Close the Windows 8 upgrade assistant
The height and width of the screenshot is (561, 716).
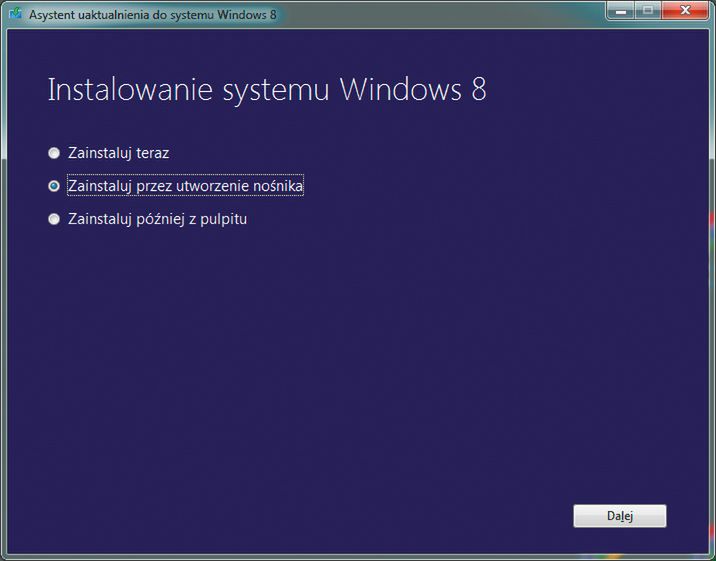pos(685,10)
